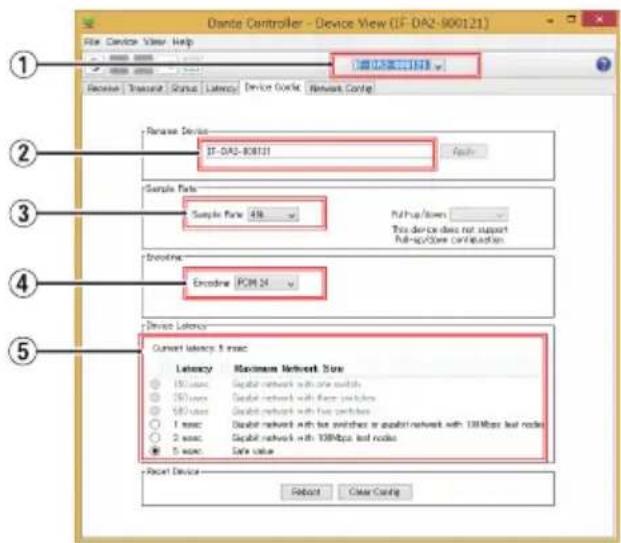Switch to the Latency tab
621x543 pixels.
tap(221, 88)
